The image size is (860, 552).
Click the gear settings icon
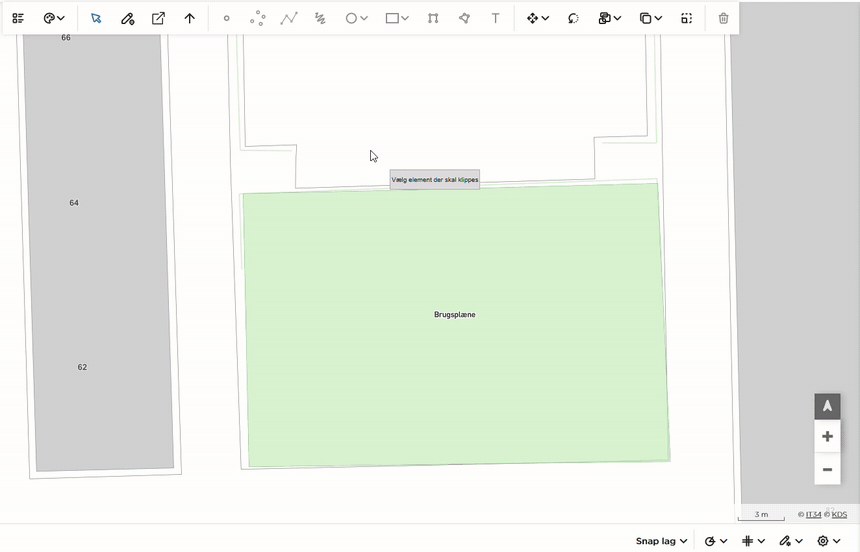[823, 541]
